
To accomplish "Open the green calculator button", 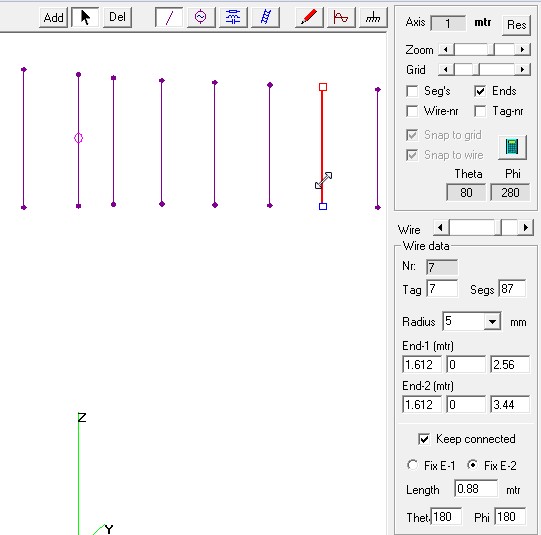I will [x=512, y=147].
